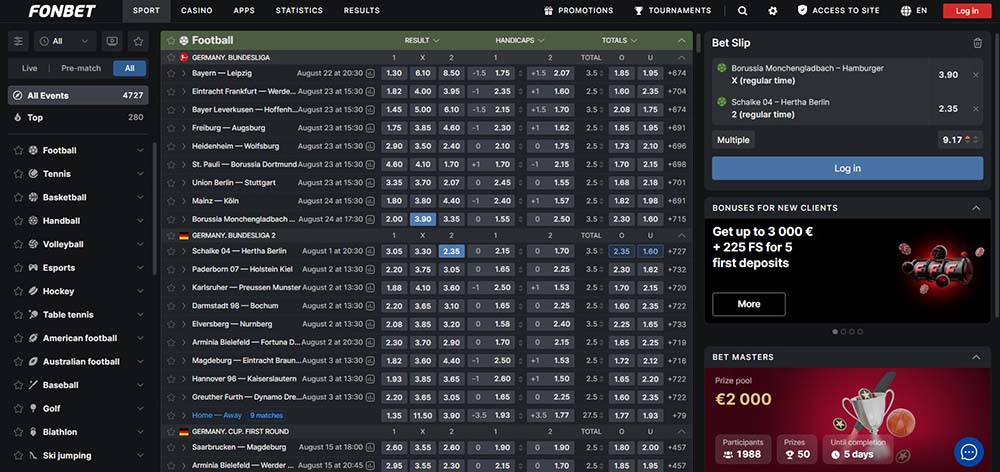The image size is (1000, 472).
Task: Open the STATISTICS top navigation tab
Action: pyautogui.click(x=299, y=11)
